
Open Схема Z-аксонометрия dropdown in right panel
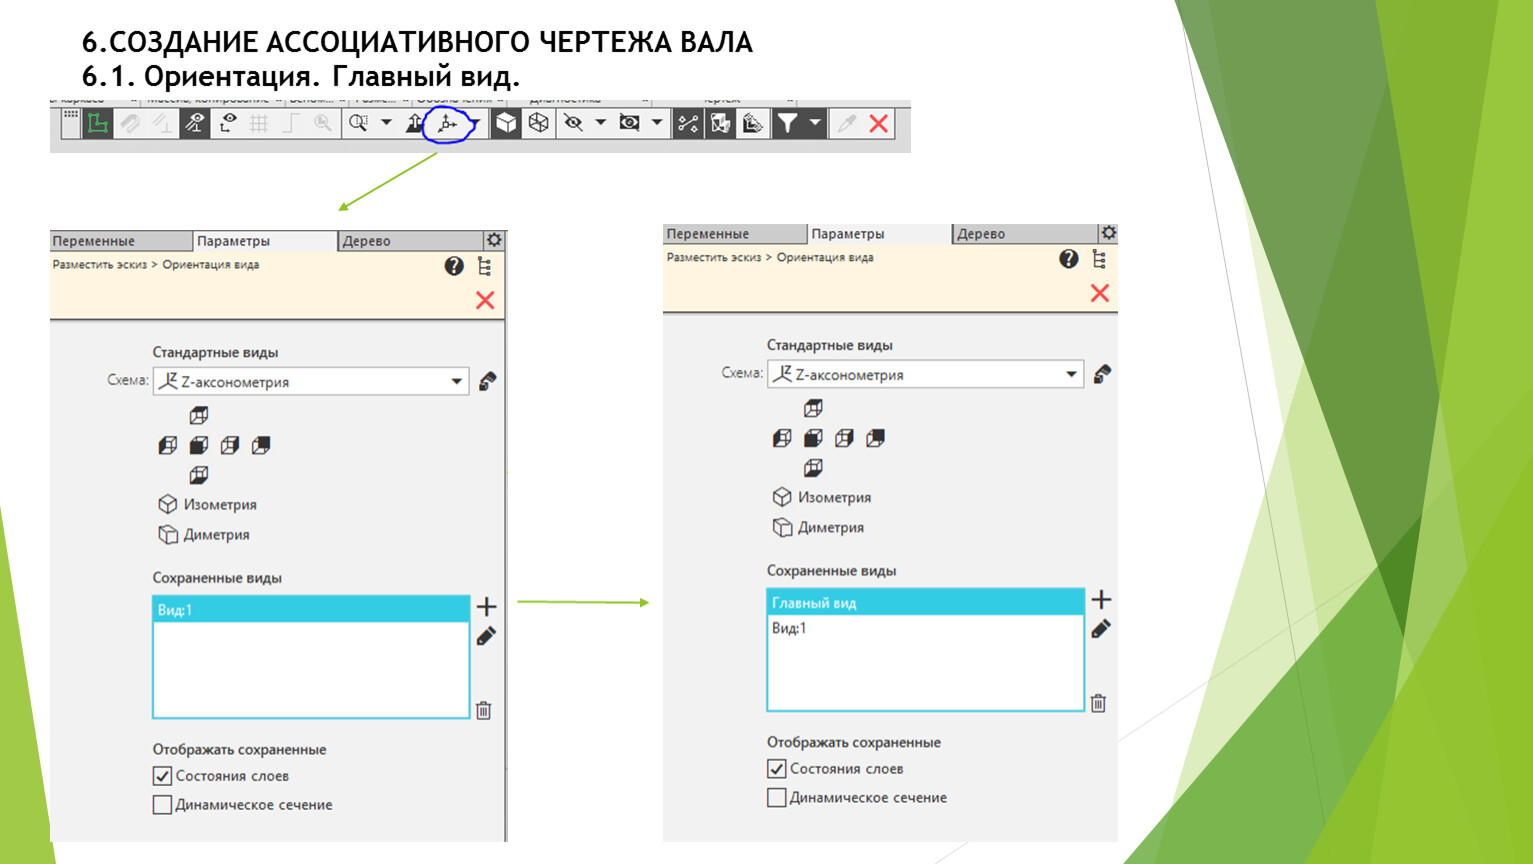point(1071,374)
